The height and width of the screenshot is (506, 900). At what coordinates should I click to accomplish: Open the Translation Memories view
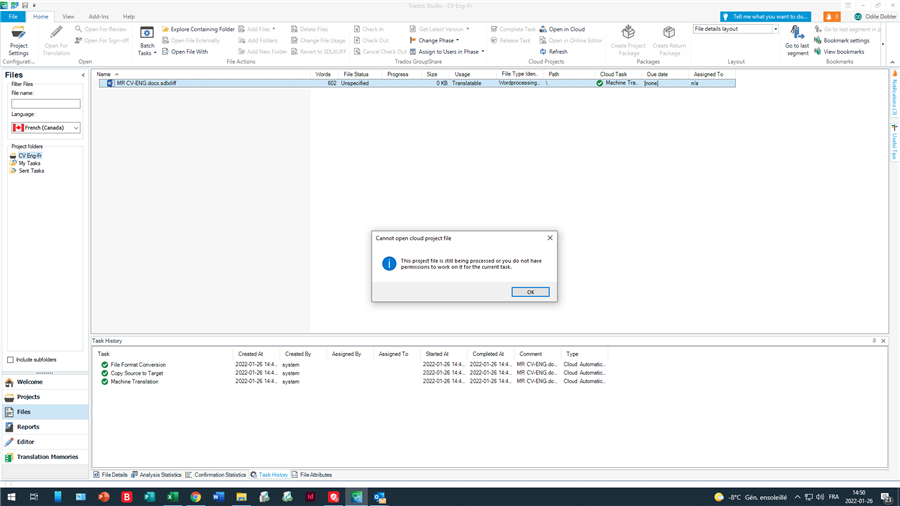45,457
